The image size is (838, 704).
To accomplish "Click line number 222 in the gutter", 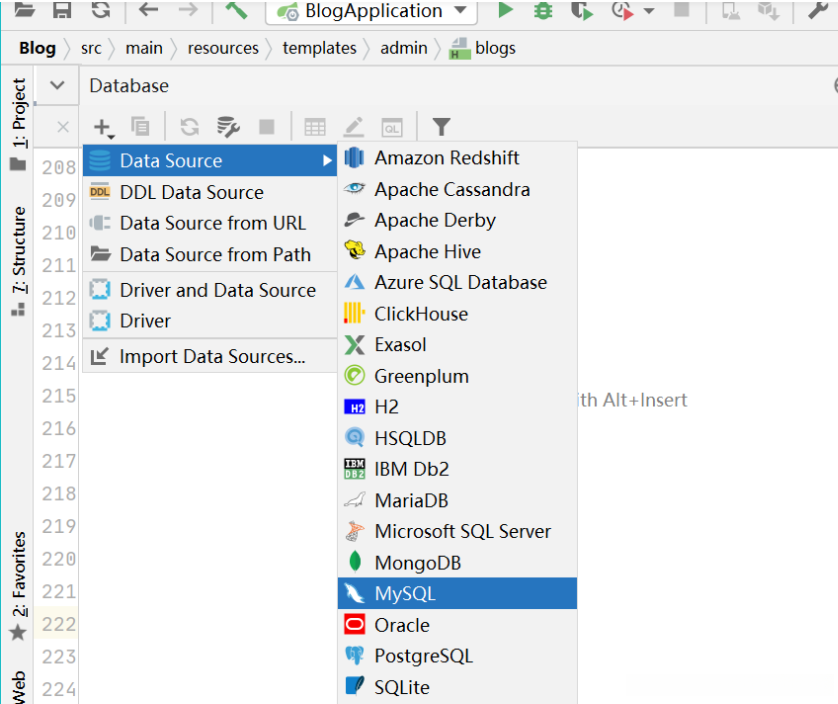I will click(59, 624).
